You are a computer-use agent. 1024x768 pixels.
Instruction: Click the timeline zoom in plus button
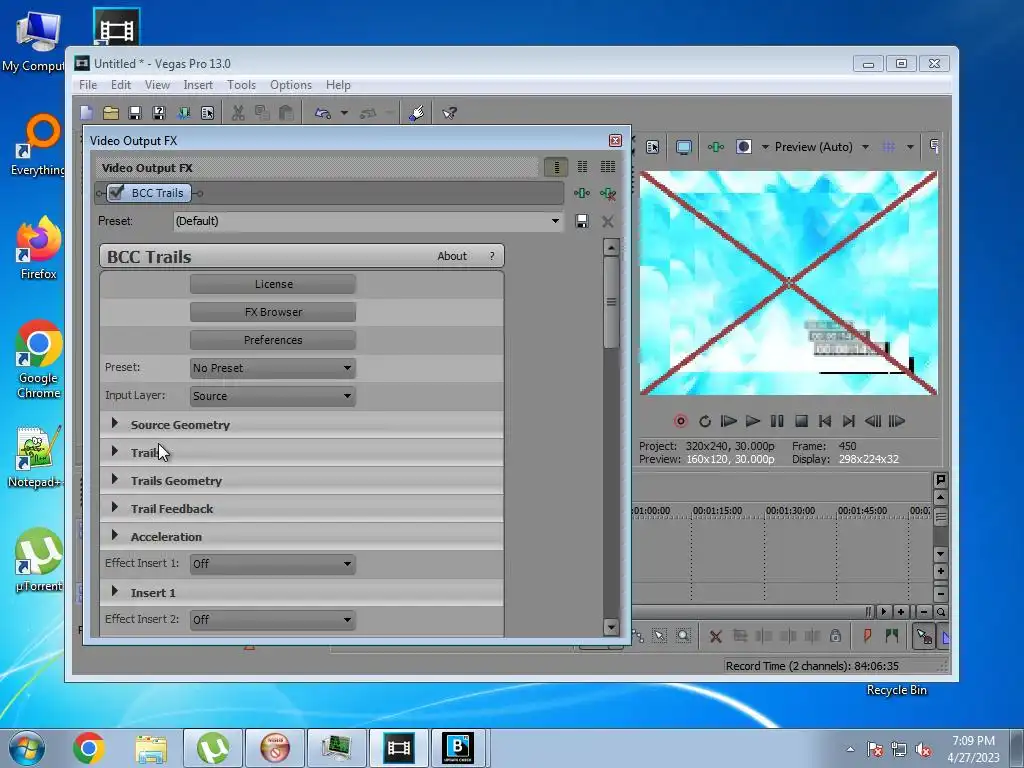(901, 612)
